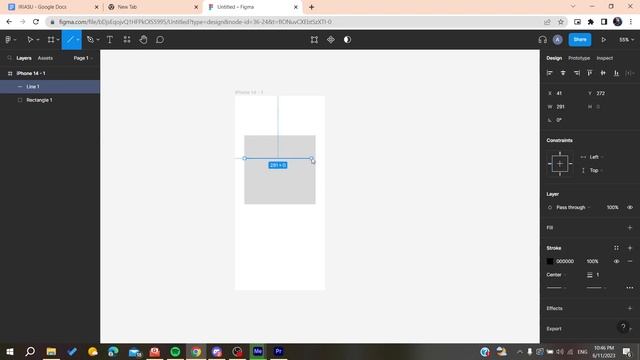640x360 pixels.
Task: Switch to the New Tab browser tab
Action: point(152,7)
